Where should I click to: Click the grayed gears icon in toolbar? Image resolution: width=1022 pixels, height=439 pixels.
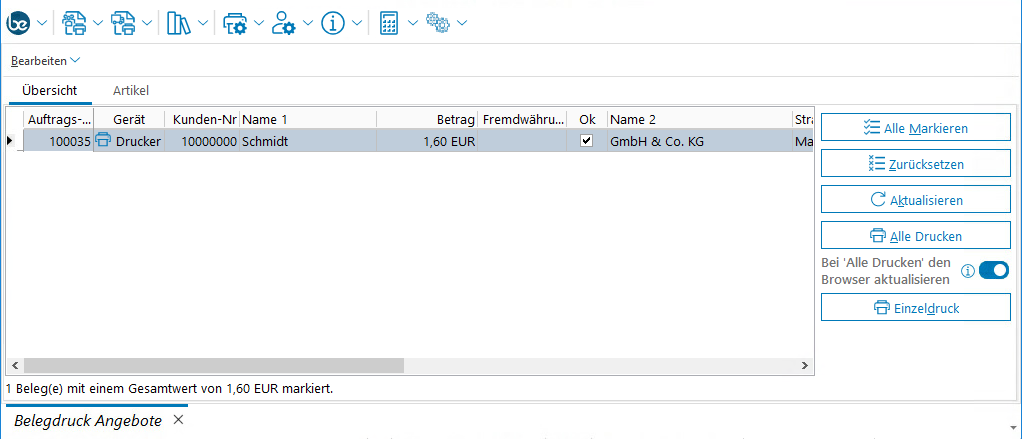pyautogui.click(x=439, y=22)
